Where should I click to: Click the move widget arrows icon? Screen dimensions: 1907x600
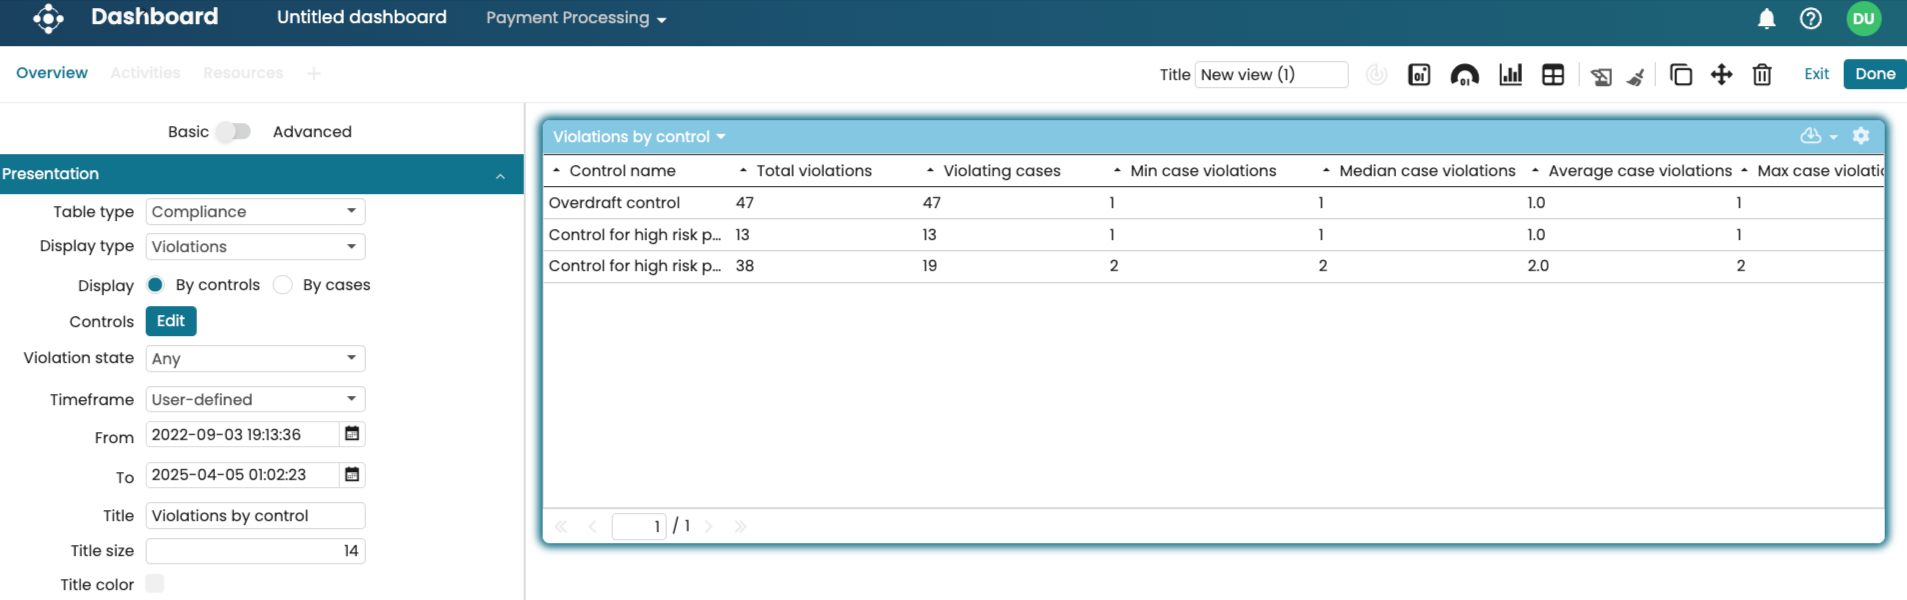pos(1721,75)
